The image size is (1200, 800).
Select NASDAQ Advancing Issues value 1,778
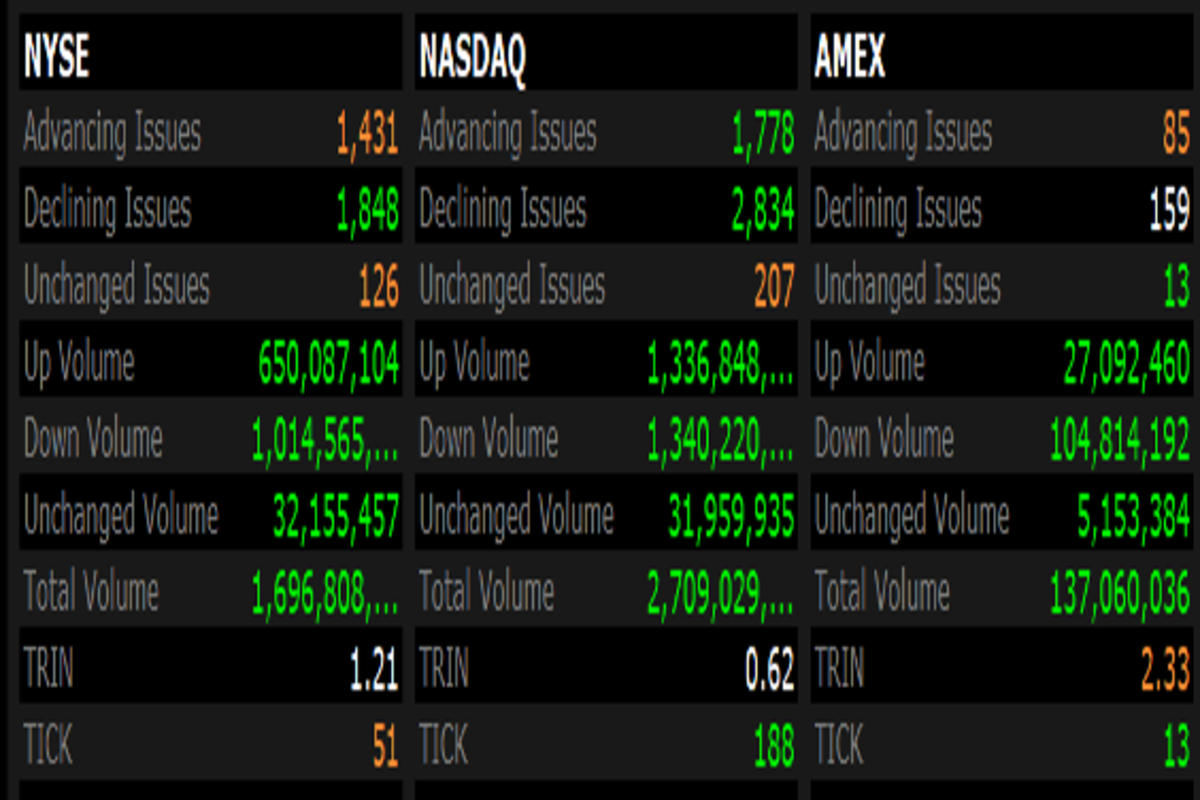[x=763, y=134]
